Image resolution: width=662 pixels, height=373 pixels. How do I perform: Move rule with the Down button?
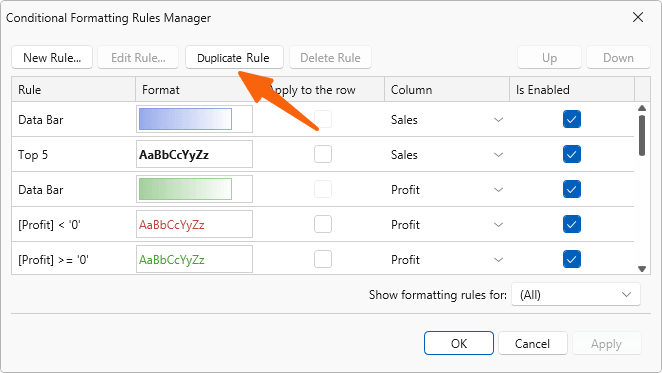pyautogui.click(x=618, y=57)
